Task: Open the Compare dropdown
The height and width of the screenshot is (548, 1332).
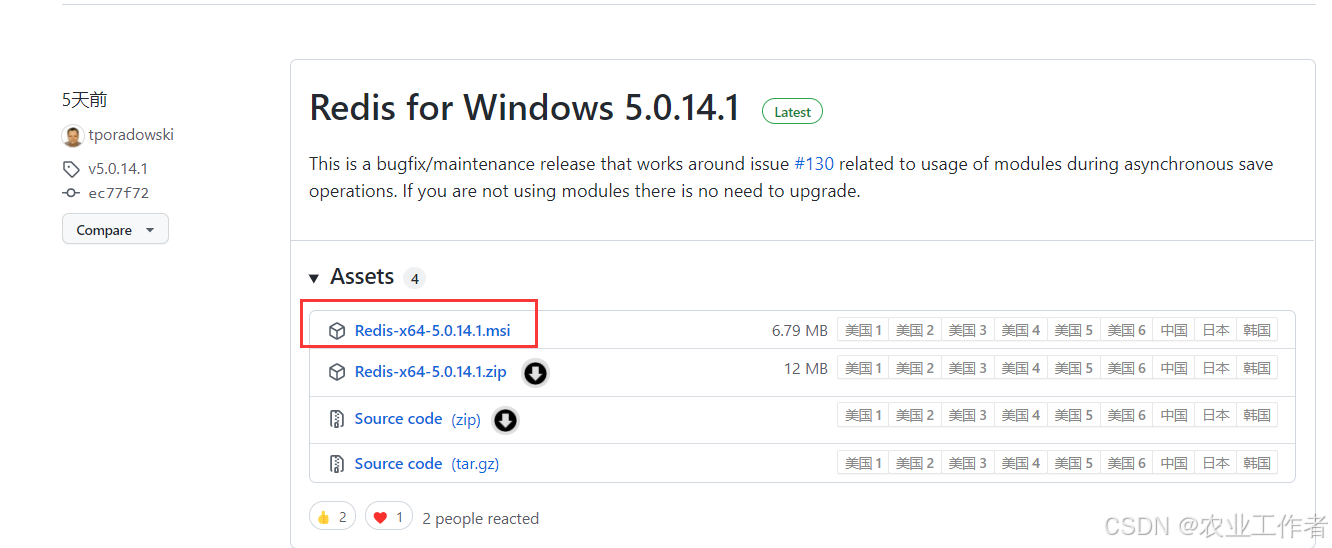Action: click(x=115, y=229)
